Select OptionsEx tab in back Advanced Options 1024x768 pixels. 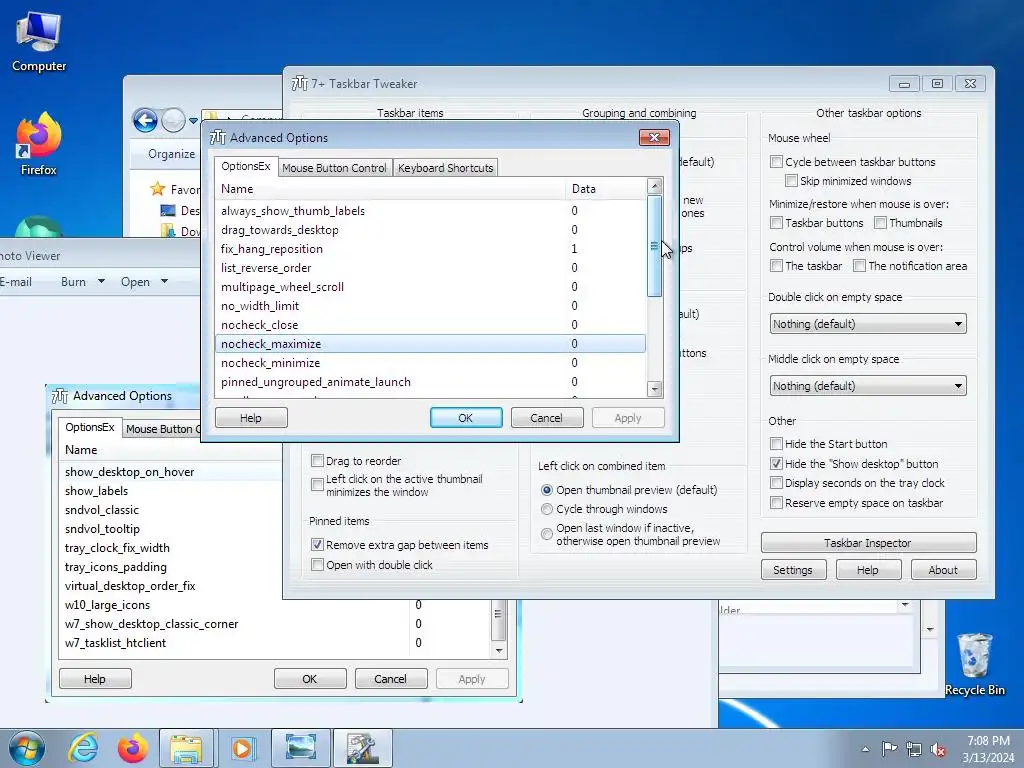89,427
